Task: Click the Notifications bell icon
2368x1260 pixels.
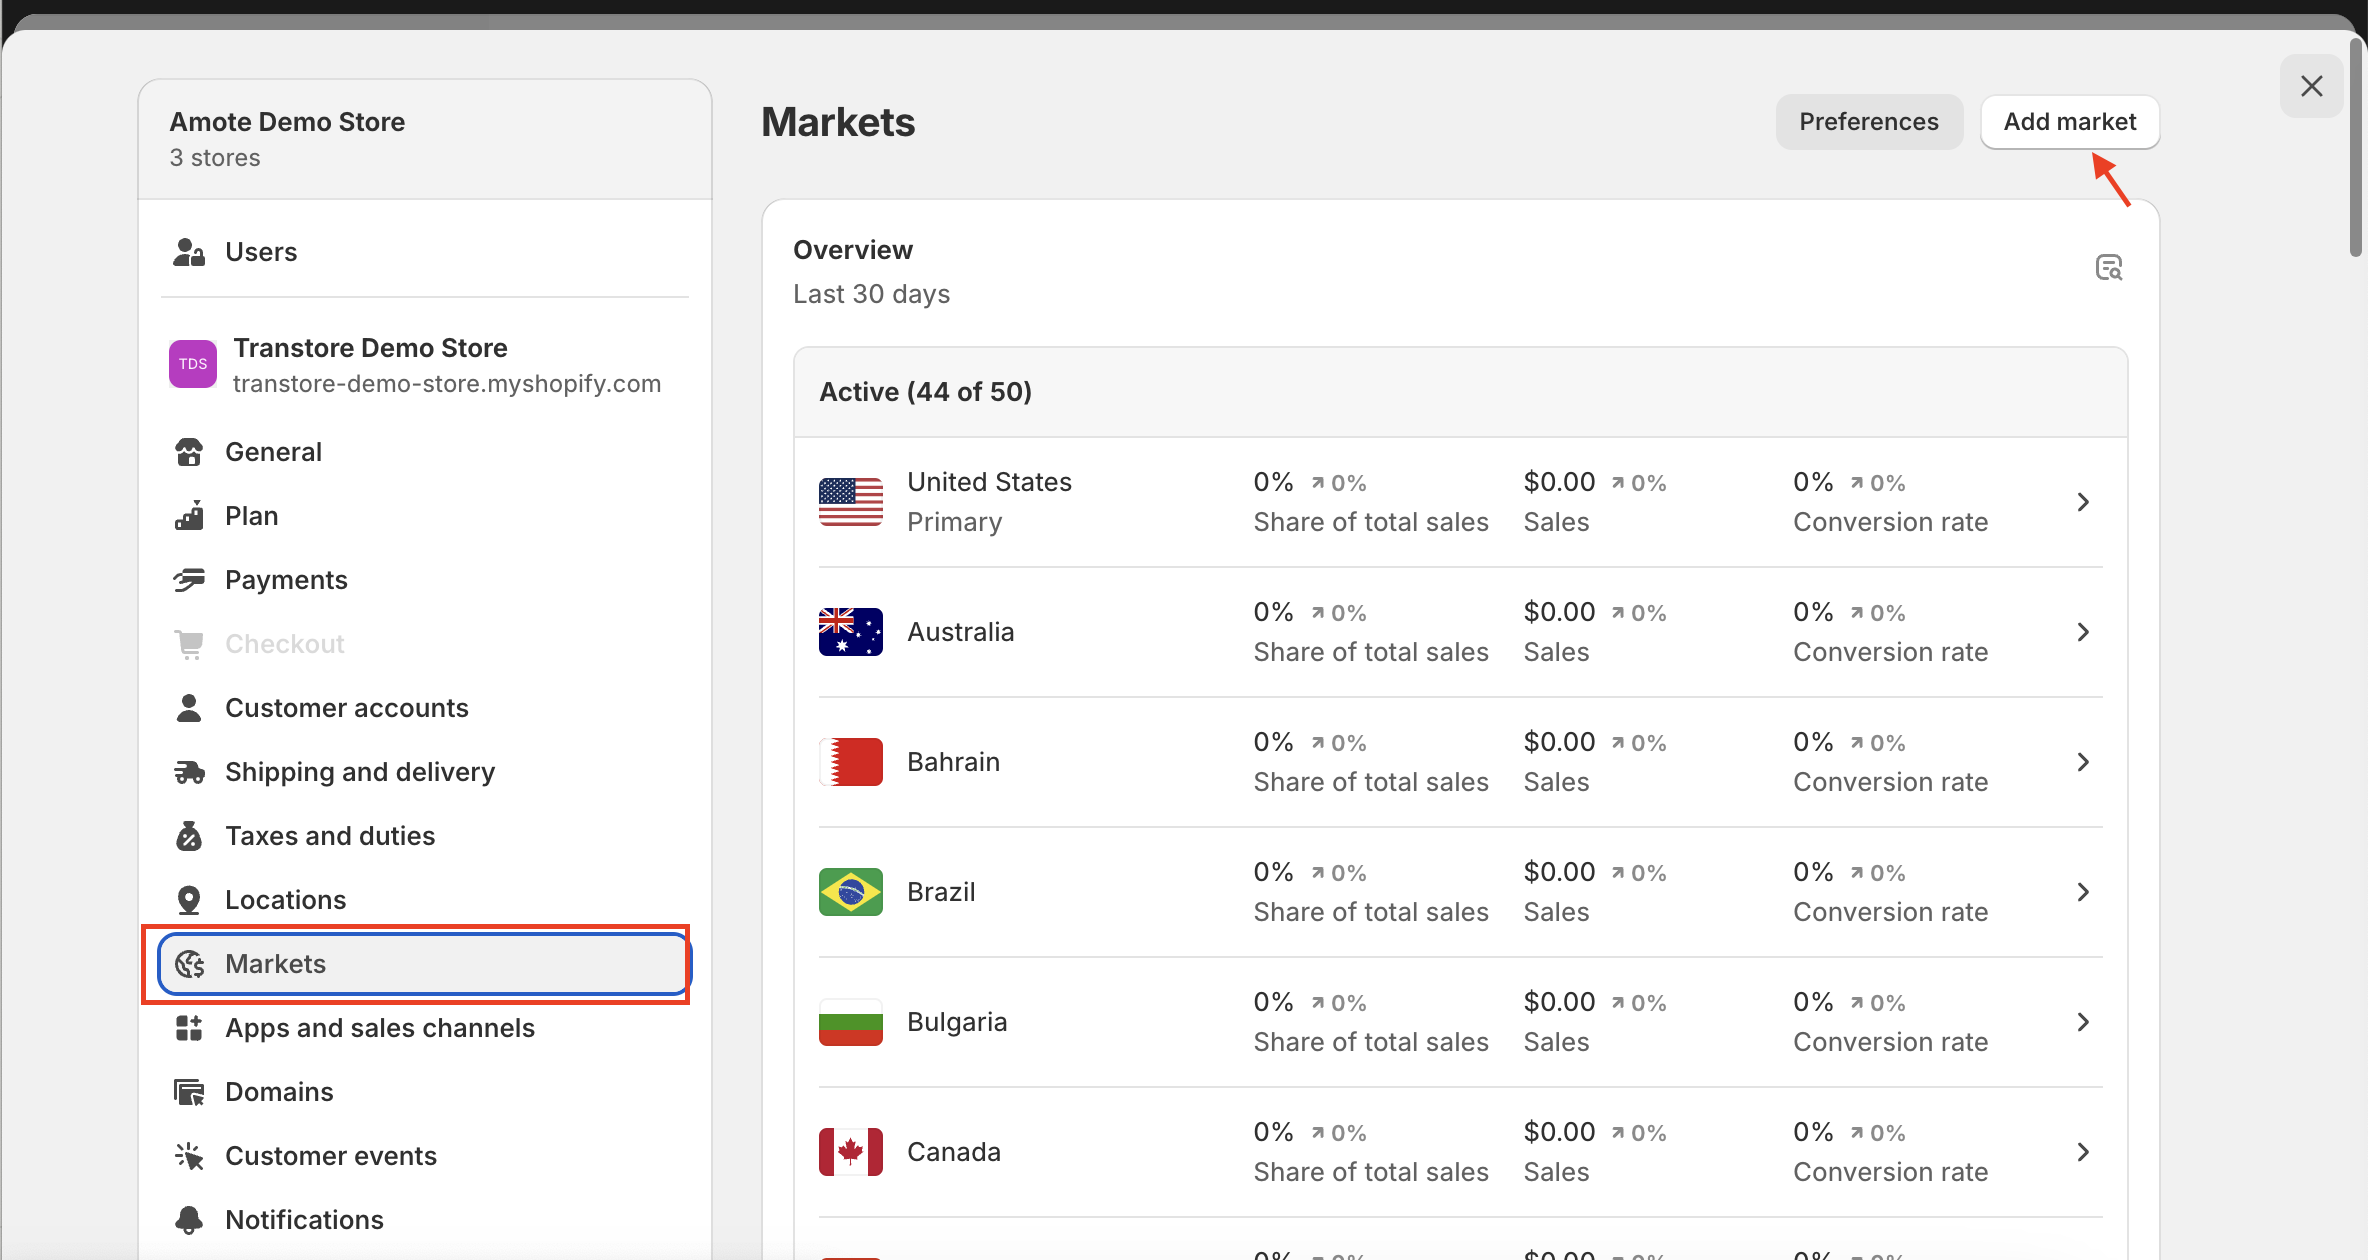Action: 189,1220
